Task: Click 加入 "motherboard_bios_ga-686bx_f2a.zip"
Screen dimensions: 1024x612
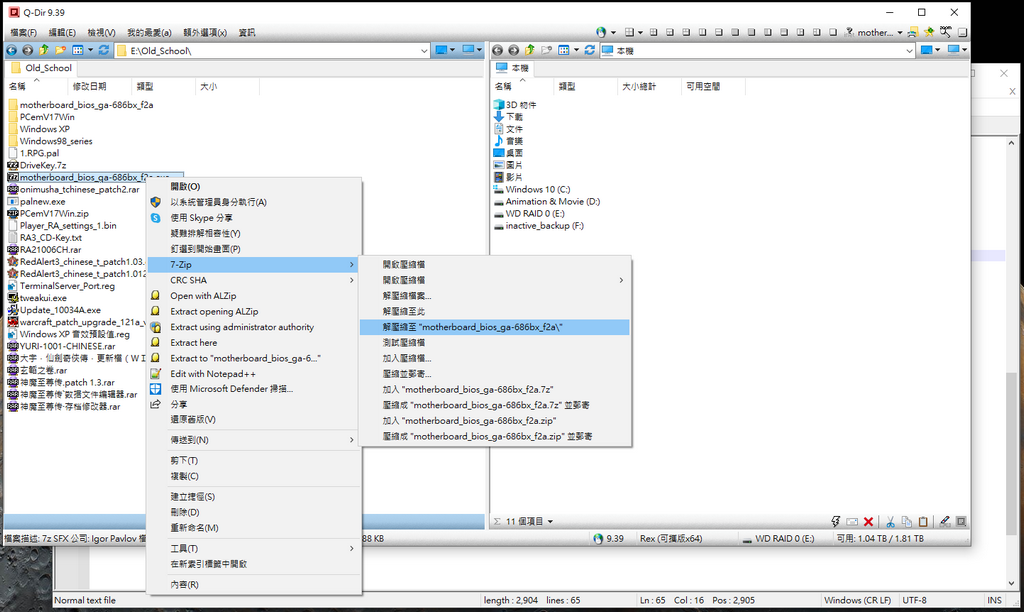Action: pyautogui.click(x=495, y=421)
